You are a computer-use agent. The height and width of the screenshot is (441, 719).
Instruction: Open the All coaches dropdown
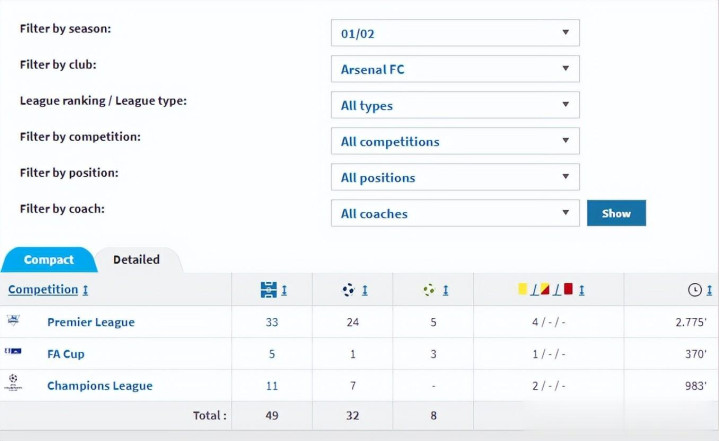coord(455,213)
